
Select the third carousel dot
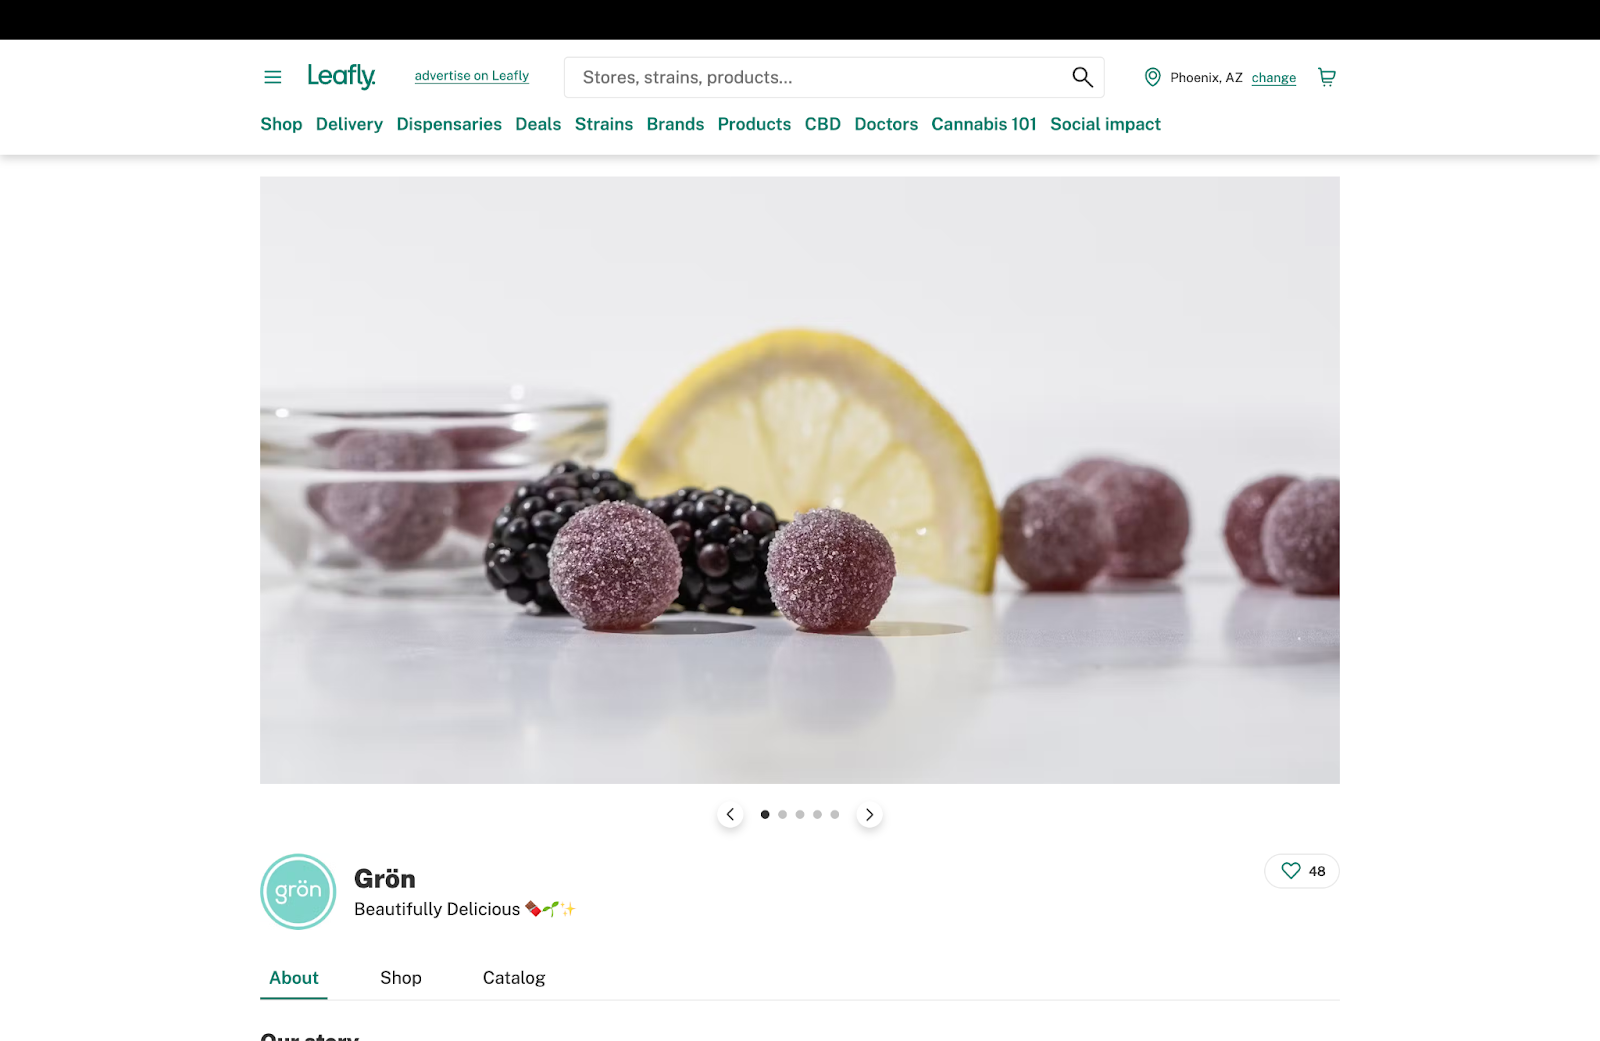(799, 814)
